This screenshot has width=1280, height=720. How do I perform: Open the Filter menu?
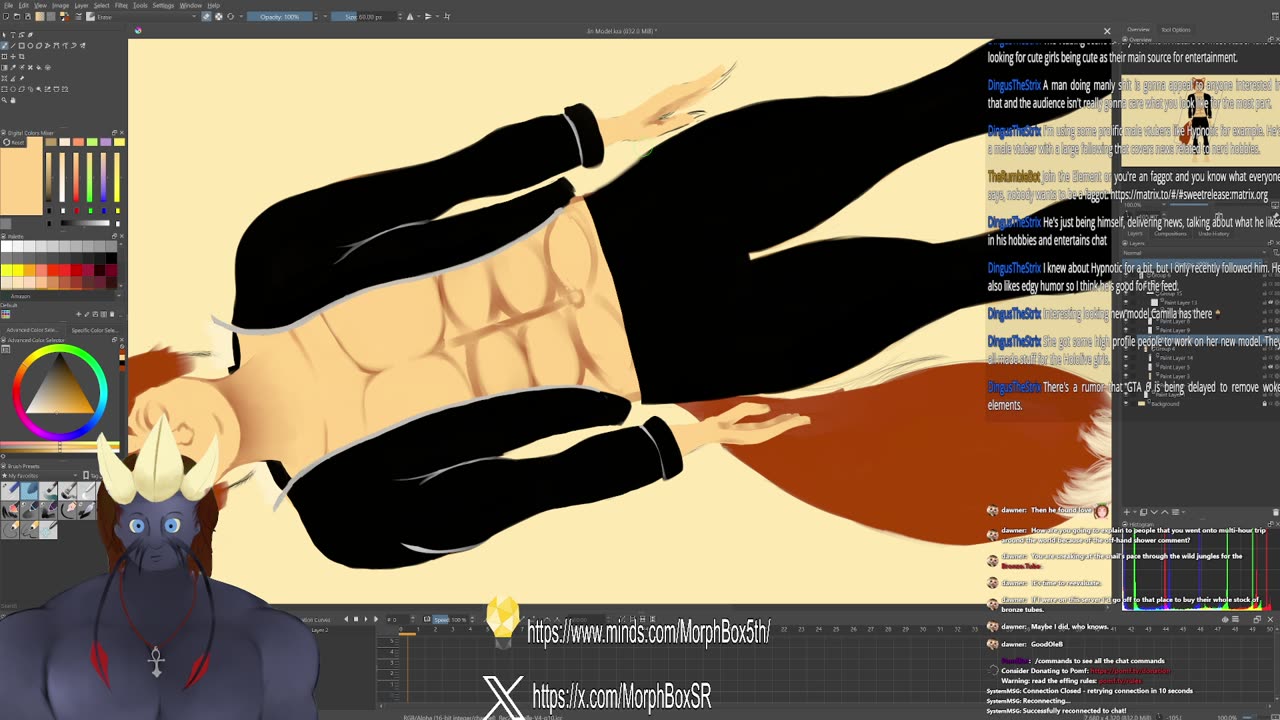(x=121, y=5)
